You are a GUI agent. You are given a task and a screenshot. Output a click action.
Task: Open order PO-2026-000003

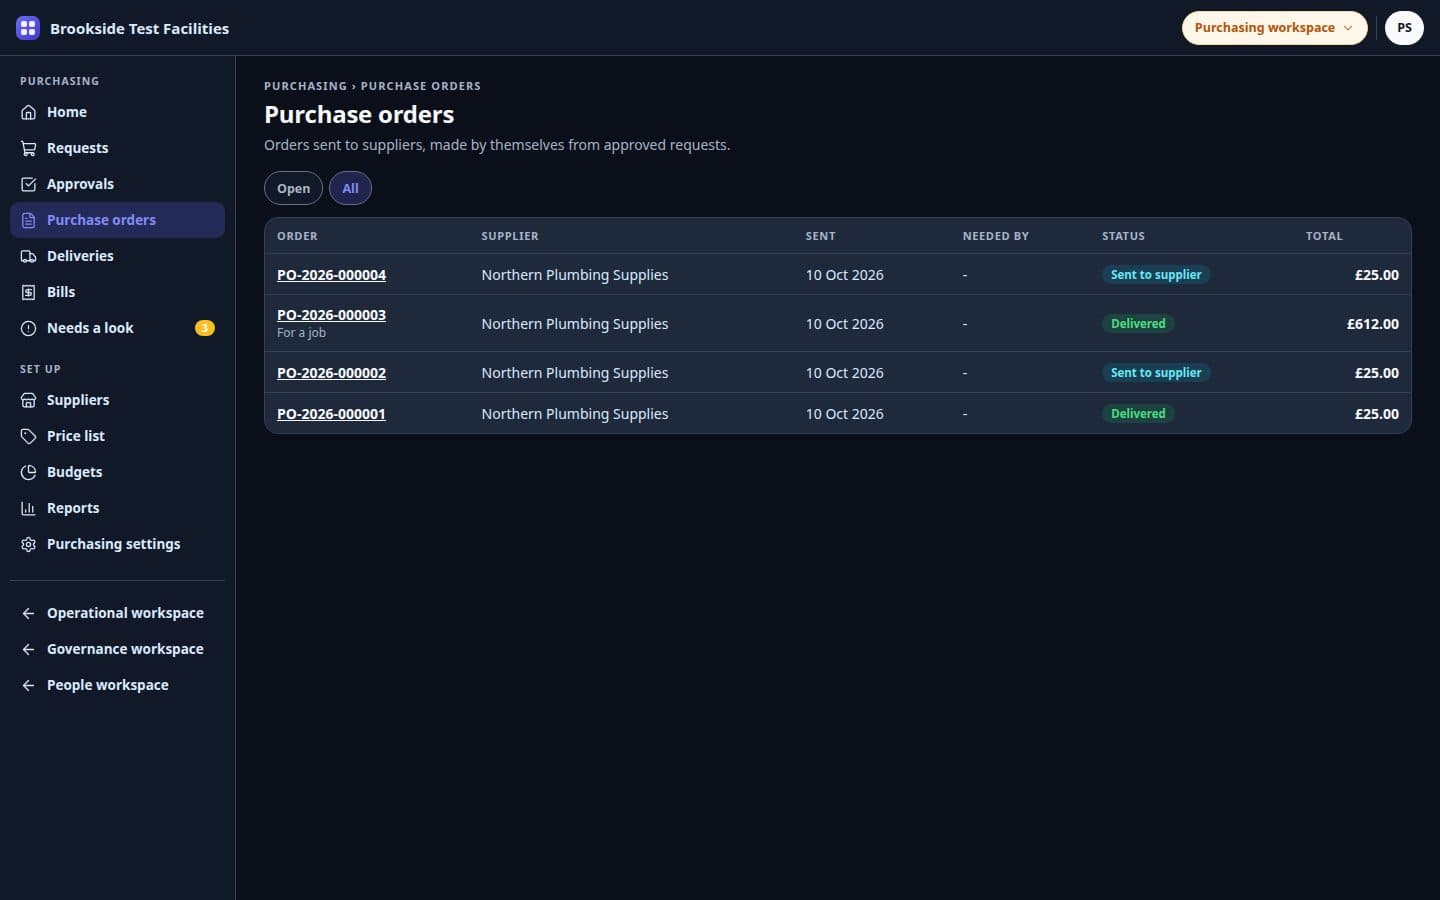[x=331, y=315]
